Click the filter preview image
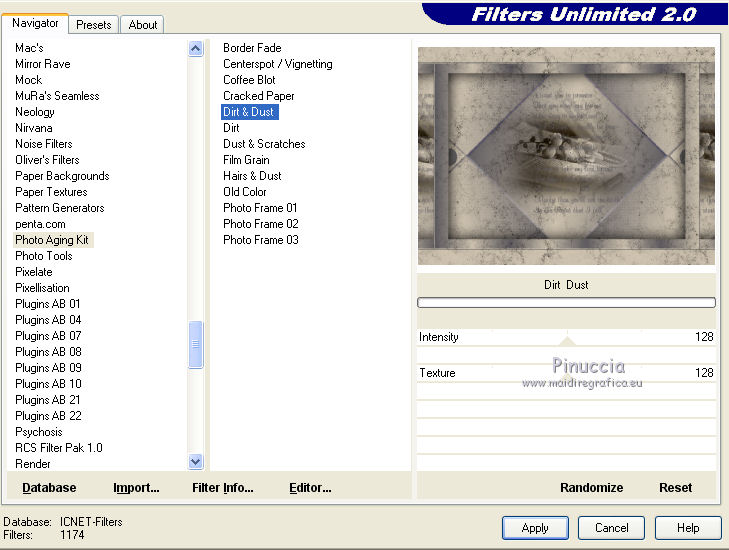Screen dimensions: 729x550 566,156
